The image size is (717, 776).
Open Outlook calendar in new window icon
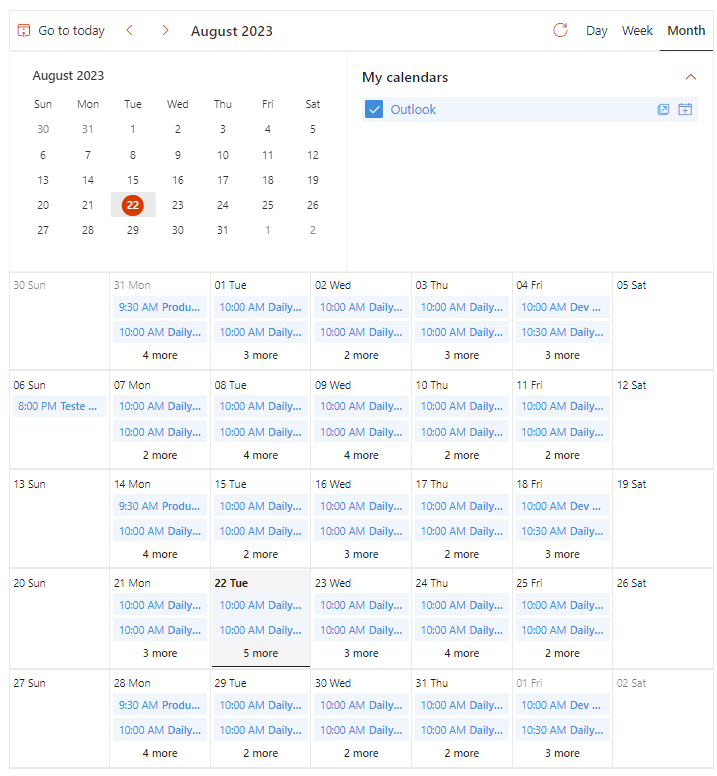tap(663, 109)
